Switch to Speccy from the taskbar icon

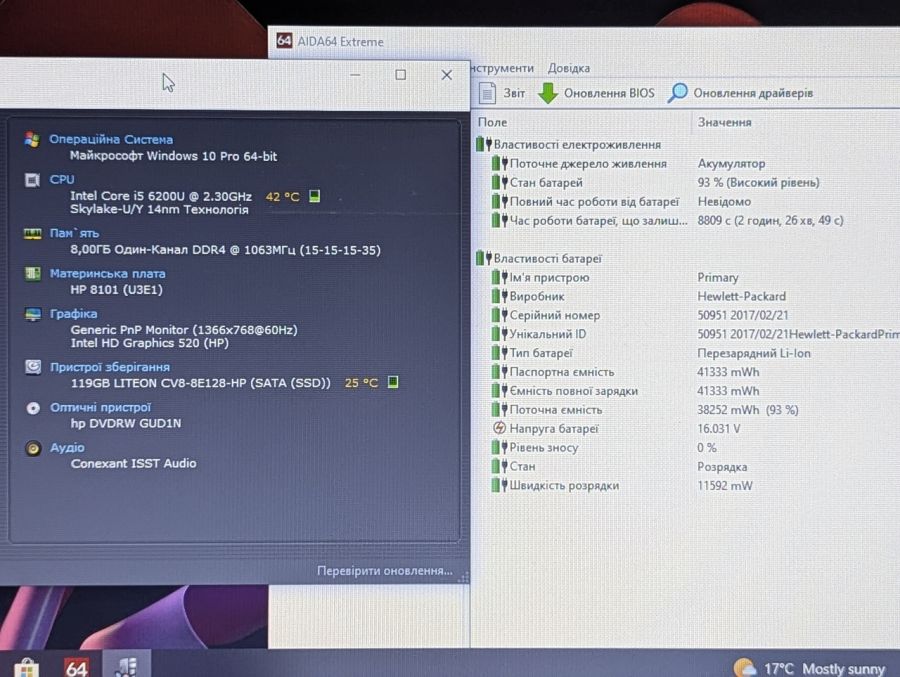[126, 667]
